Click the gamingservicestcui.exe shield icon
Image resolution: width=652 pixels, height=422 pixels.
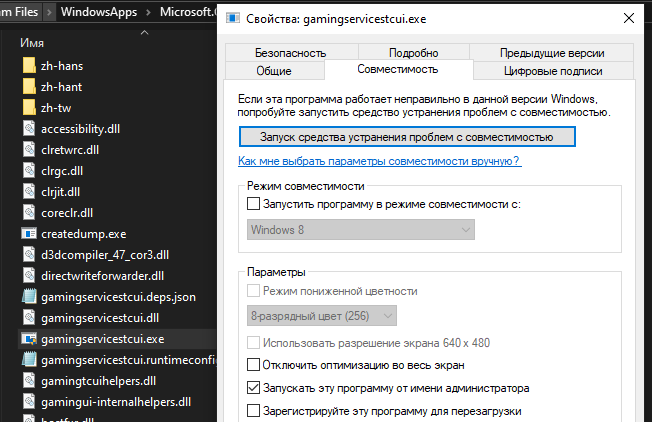[x=29, y=339]
